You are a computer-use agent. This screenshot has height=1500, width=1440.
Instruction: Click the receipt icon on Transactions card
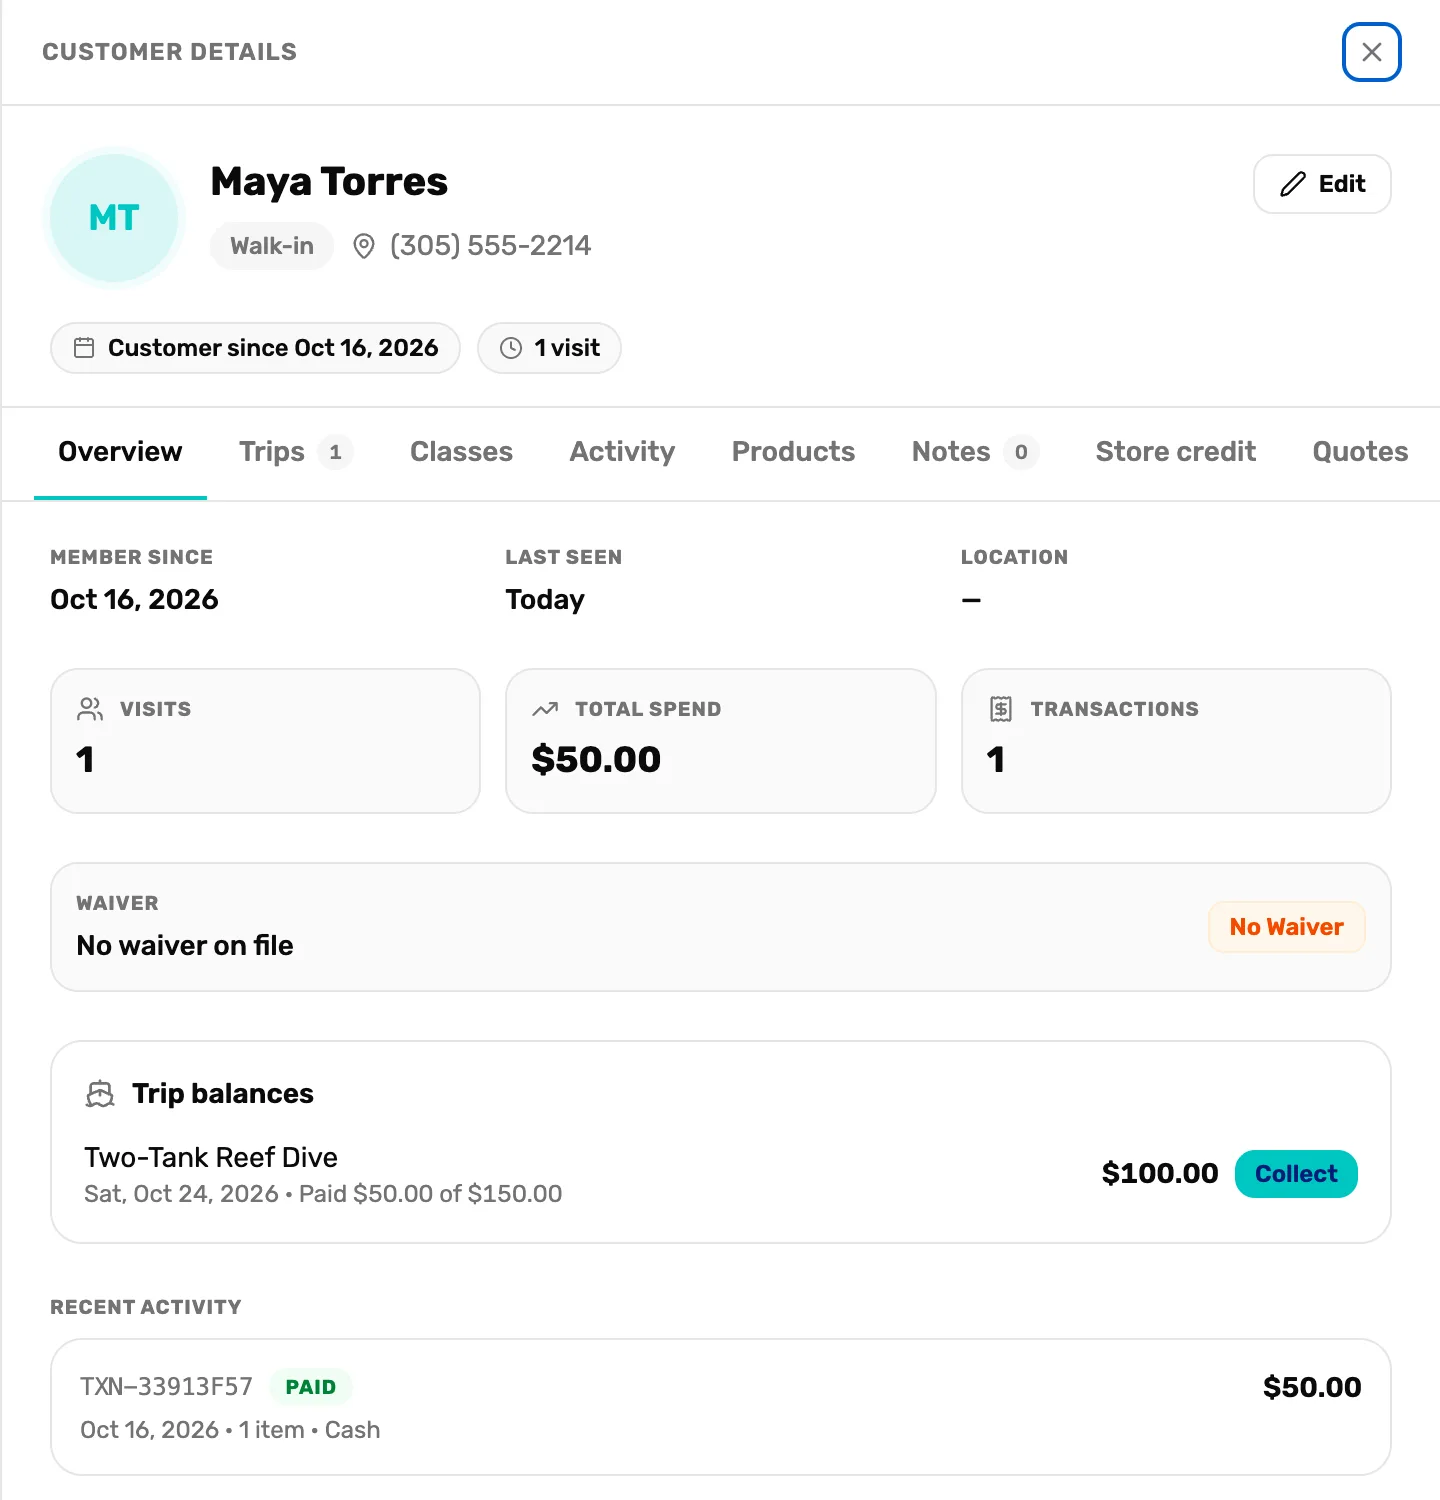click(x=1001, y=709)
